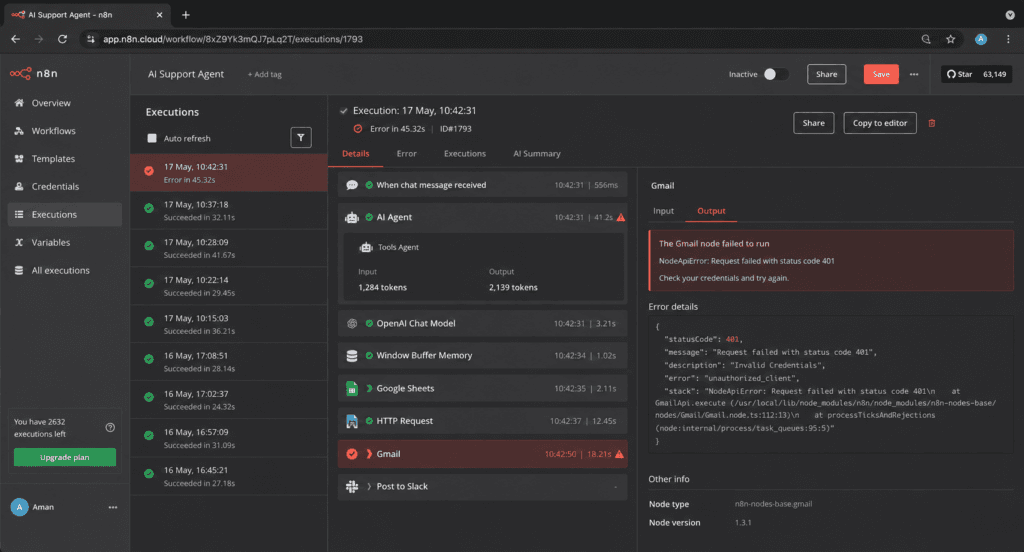1024x552 pixels.
Task: Switch to the Error tab
Action: pos(406,154)
